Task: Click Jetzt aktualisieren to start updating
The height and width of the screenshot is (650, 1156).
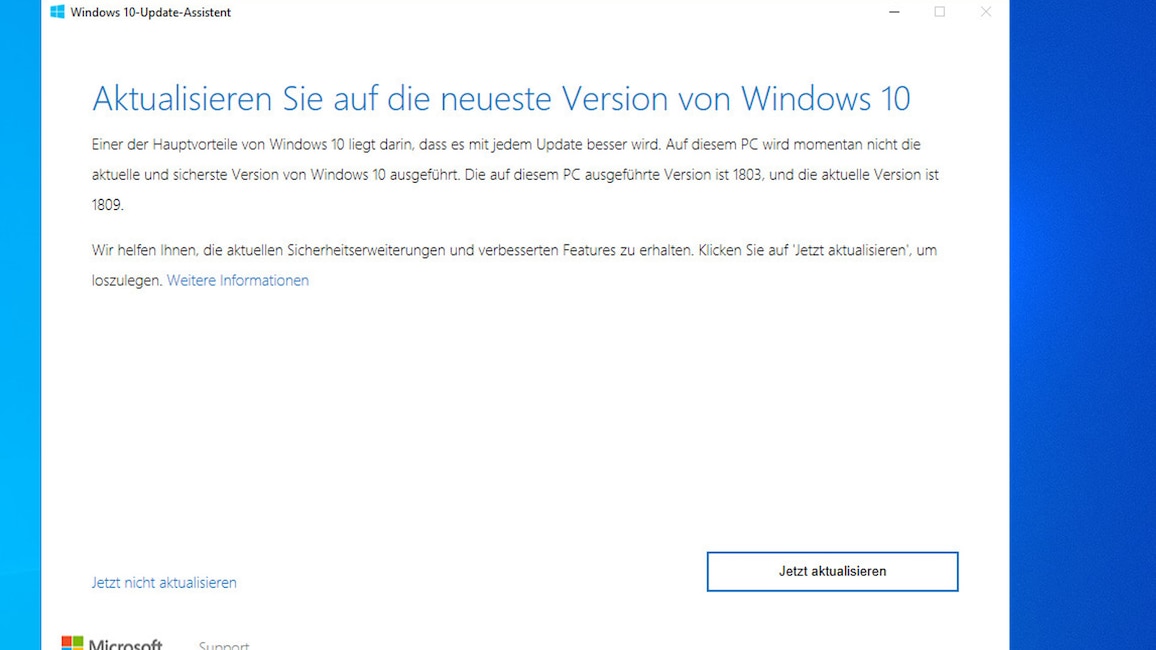Action: [x=832, y=571]
